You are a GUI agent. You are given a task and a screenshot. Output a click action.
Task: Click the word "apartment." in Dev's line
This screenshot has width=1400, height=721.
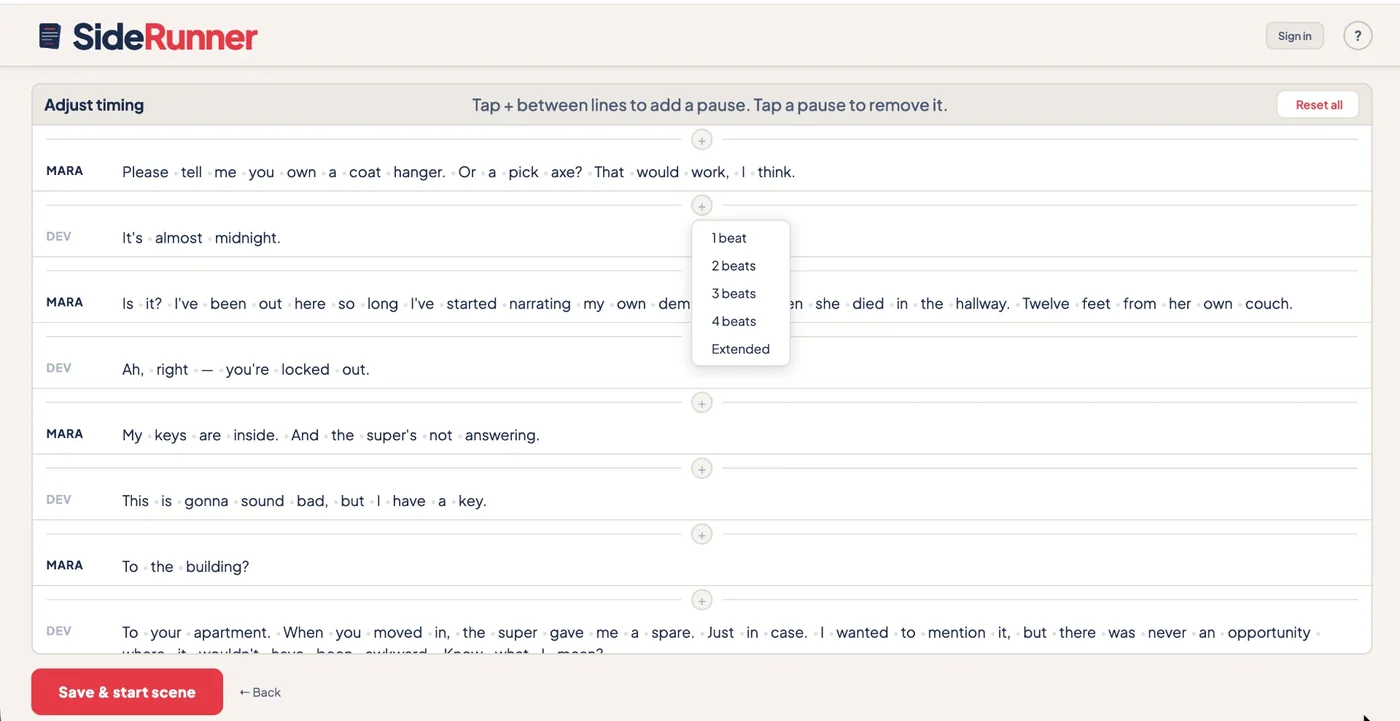[x=232, y=633]
